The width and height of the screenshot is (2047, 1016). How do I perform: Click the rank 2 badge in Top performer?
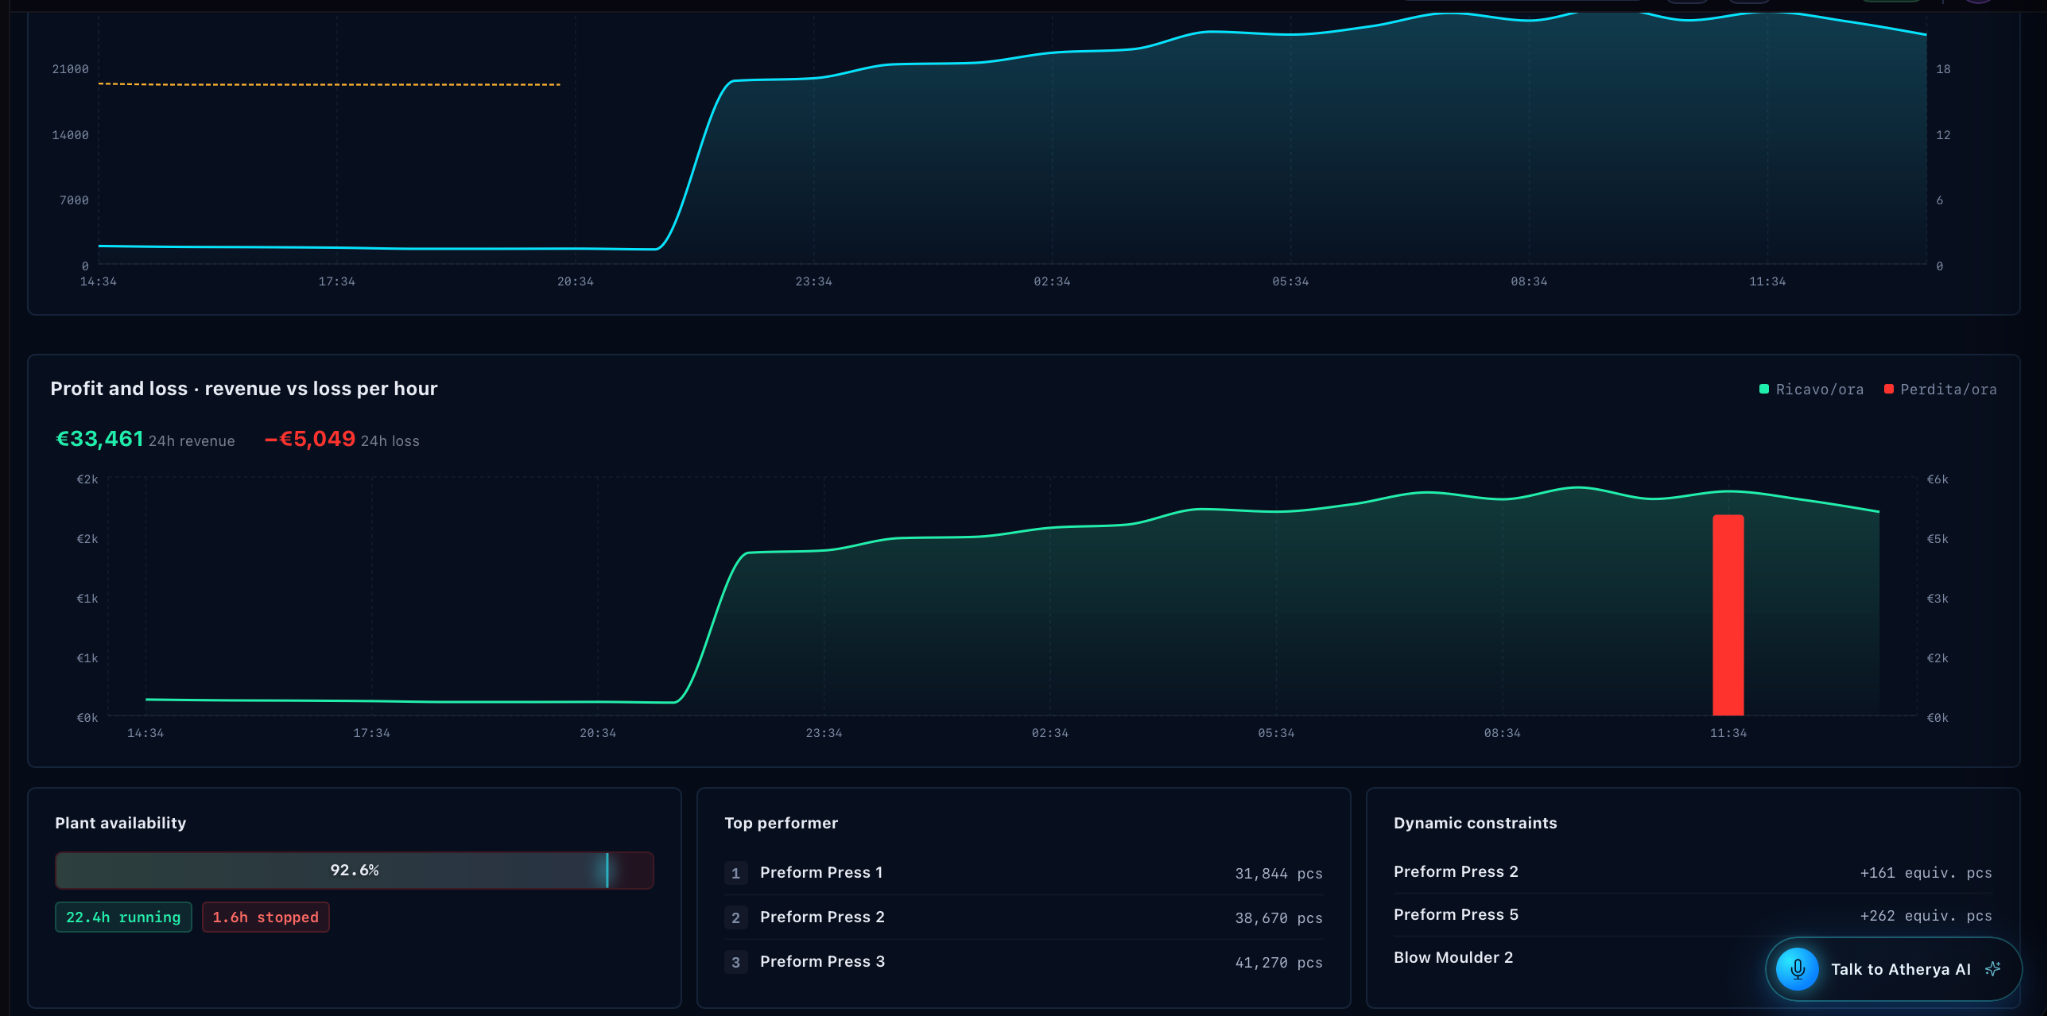(x=735, y=917)
